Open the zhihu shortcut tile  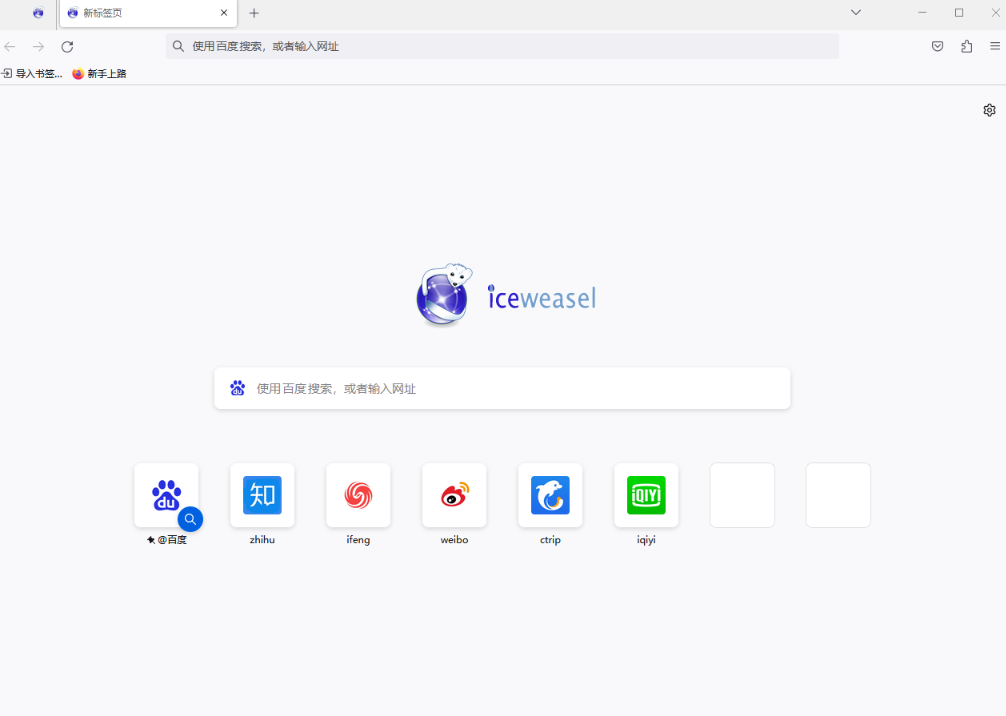click(x=262, y=495)
